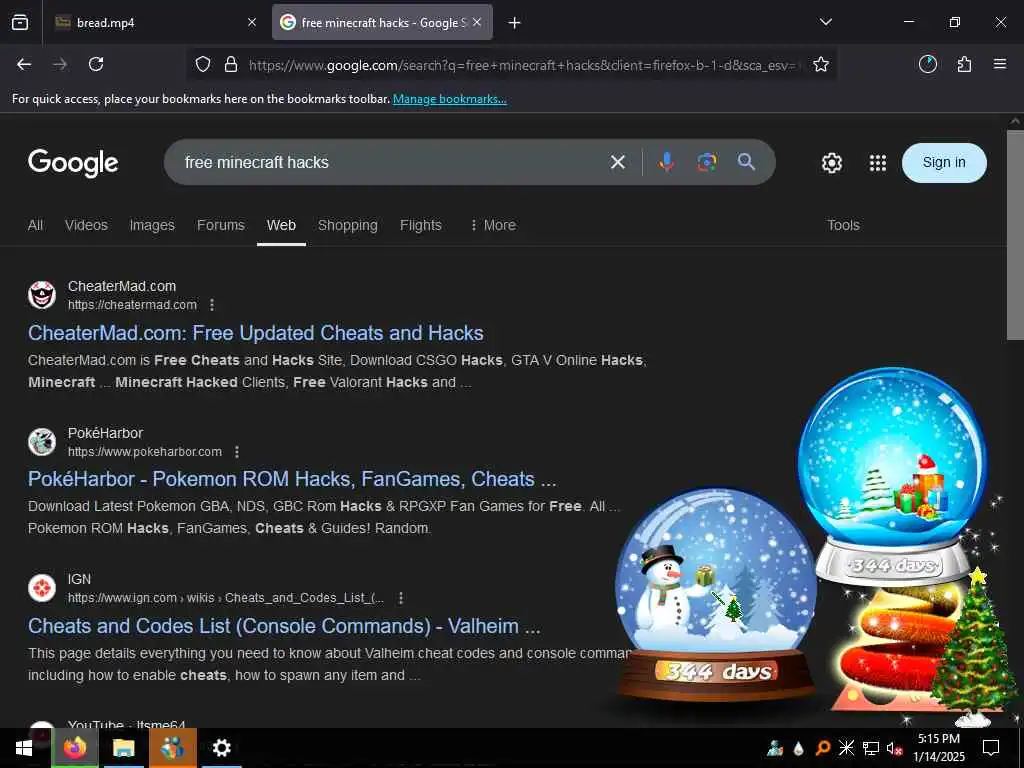Select the All results tab
1024x768 pixels.
click(x=35, y=225)
